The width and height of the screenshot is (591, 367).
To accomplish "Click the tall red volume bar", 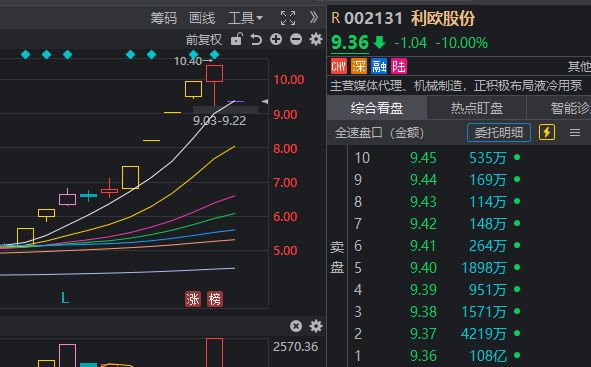I will click(x=214, y=353).
